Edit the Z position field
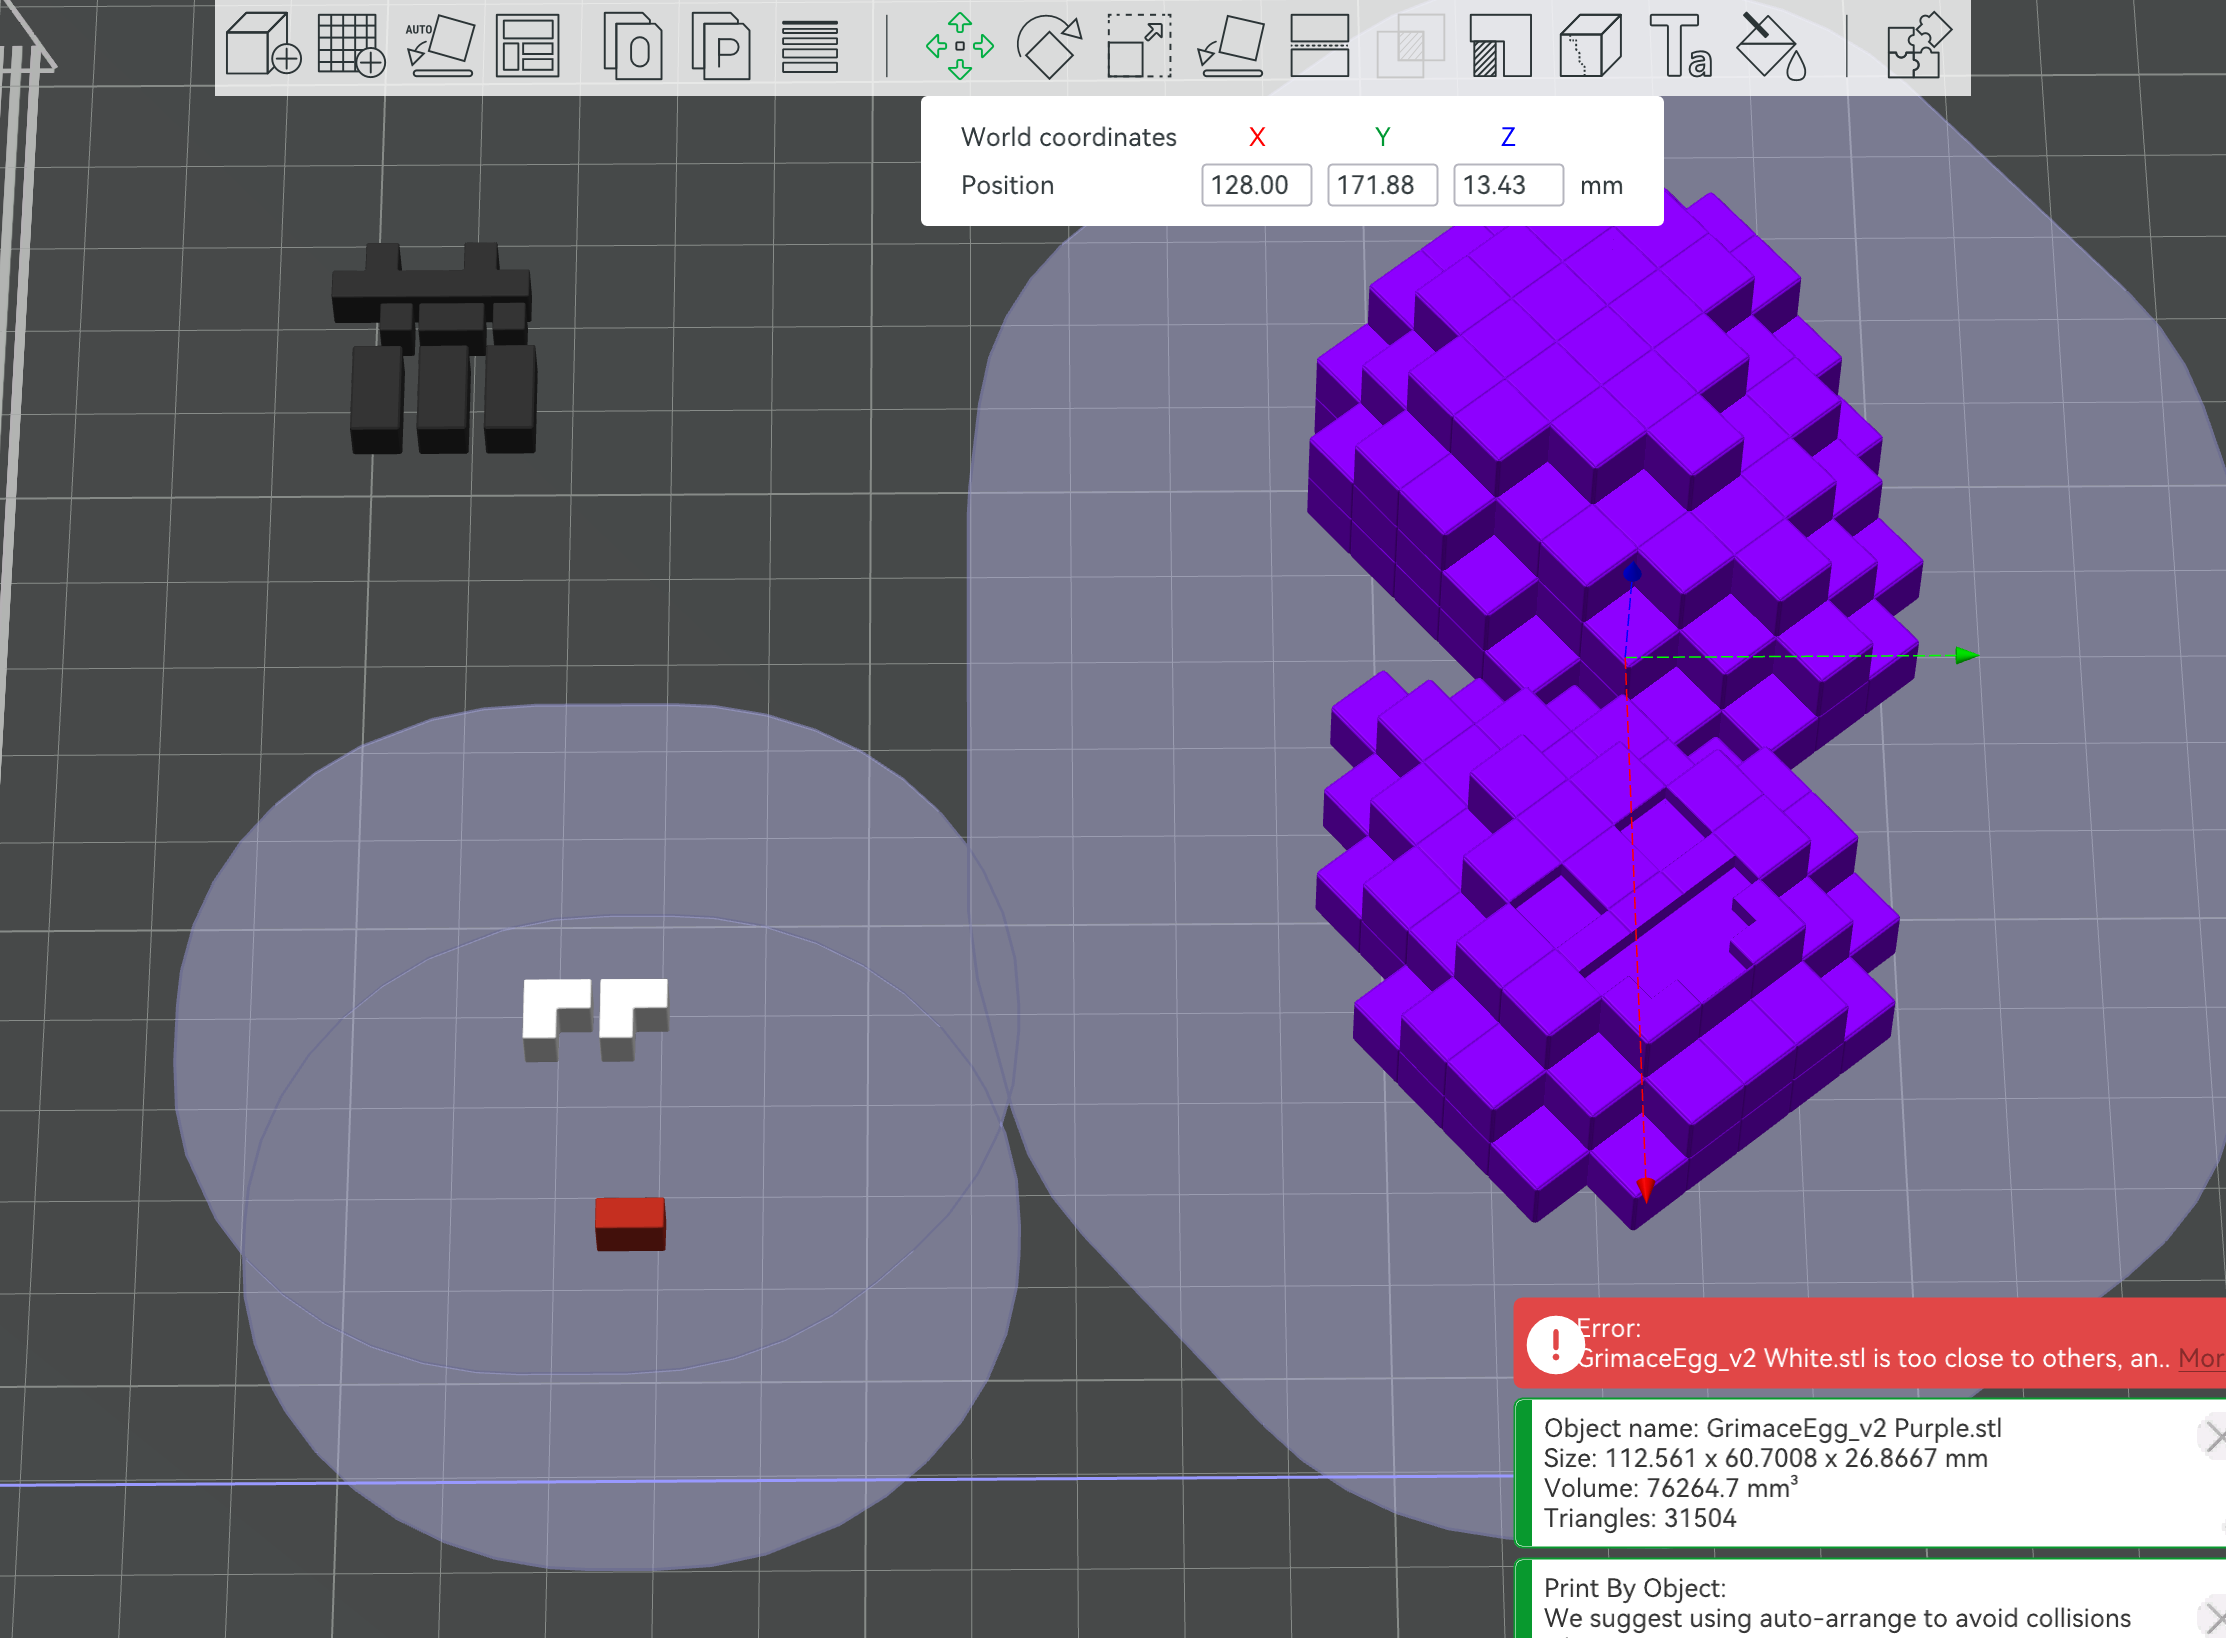 1508,185
